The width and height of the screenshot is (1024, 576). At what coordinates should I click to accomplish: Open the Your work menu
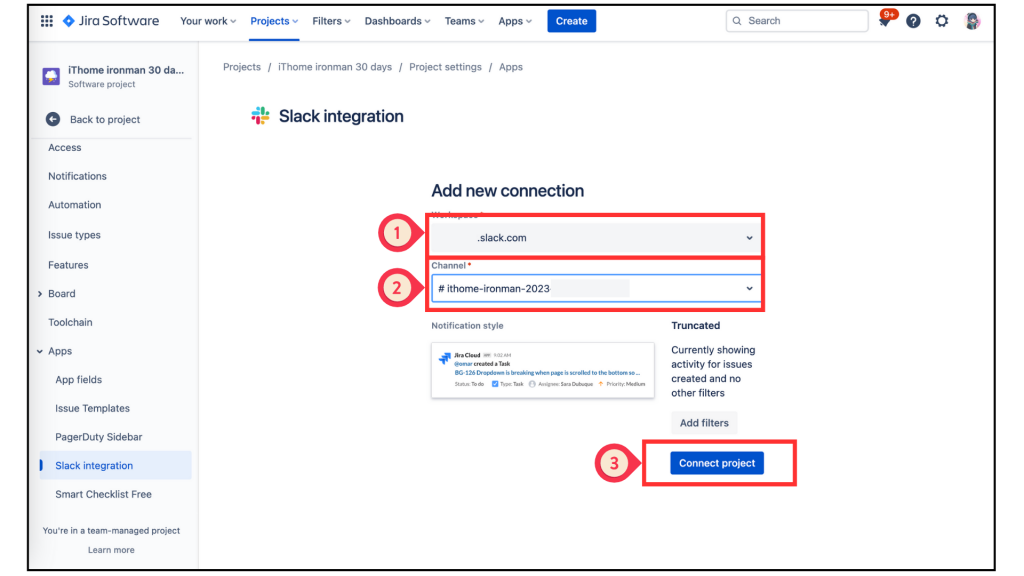point(208,21)
